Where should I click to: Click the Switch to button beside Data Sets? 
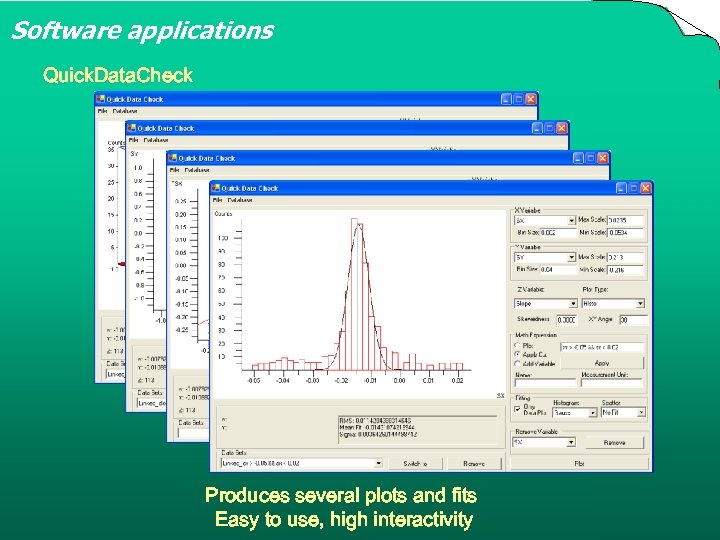click(x=415, y=464)
